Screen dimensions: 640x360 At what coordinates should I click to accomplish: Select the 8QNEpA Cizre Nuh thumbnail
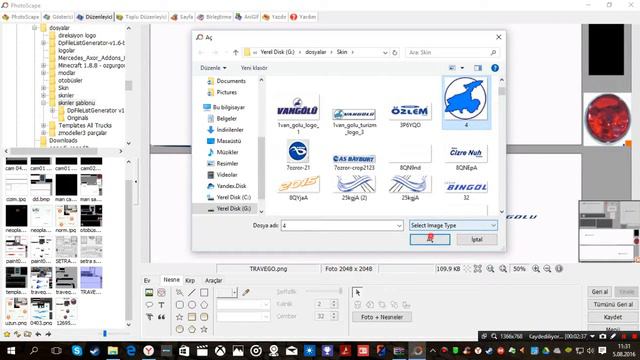(x=466, y=157)
